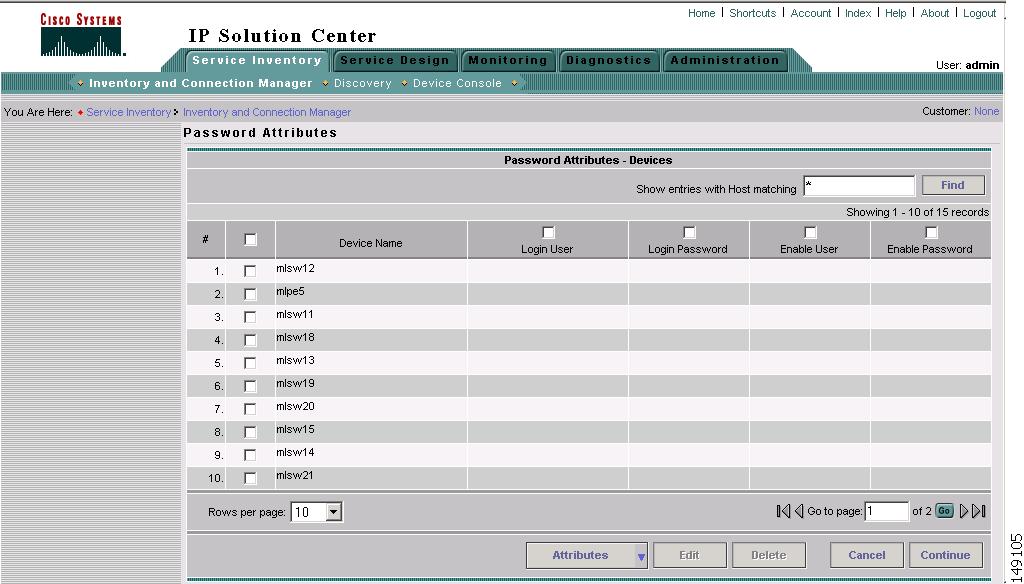Check the Login Password column checkbox

click(689, 233)
